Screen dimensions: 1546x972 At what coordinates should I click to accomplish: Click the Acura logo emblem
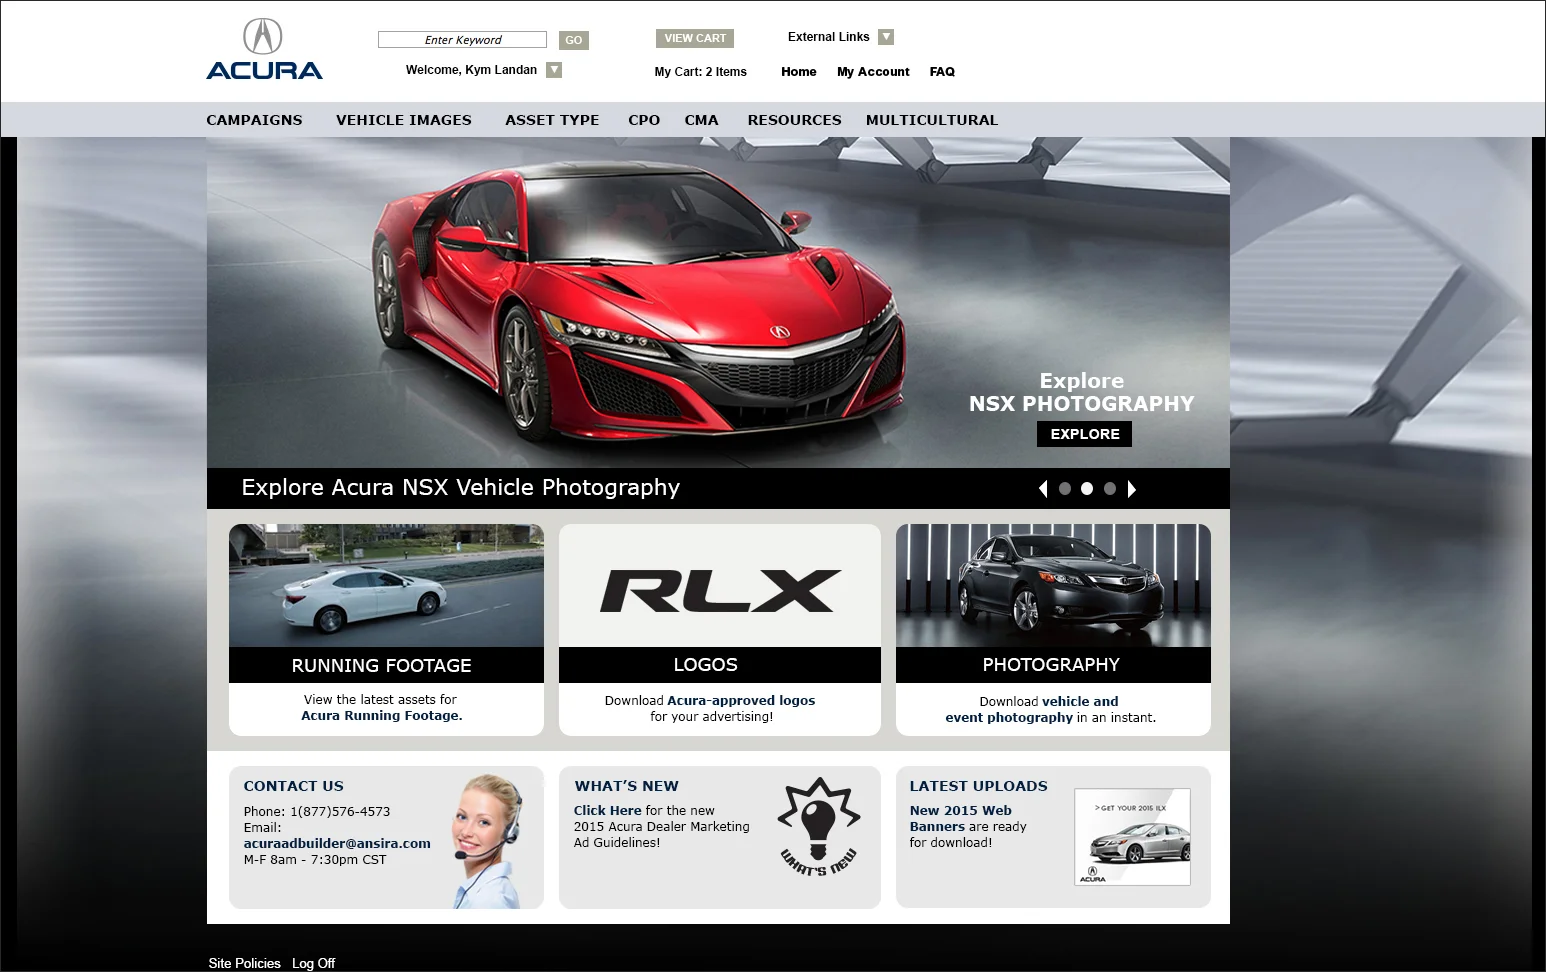[x=262, y=34]
